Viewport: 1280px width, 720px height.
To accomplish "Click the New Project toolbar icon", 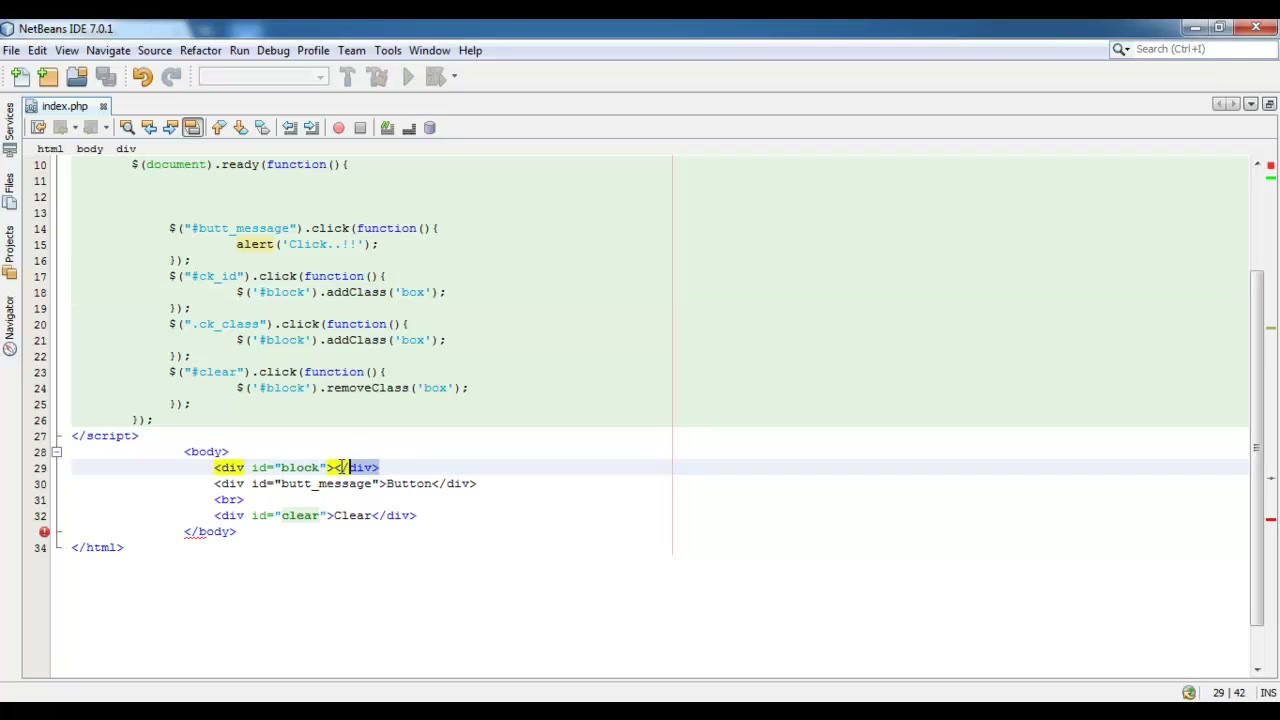I will tap(48, 77).
